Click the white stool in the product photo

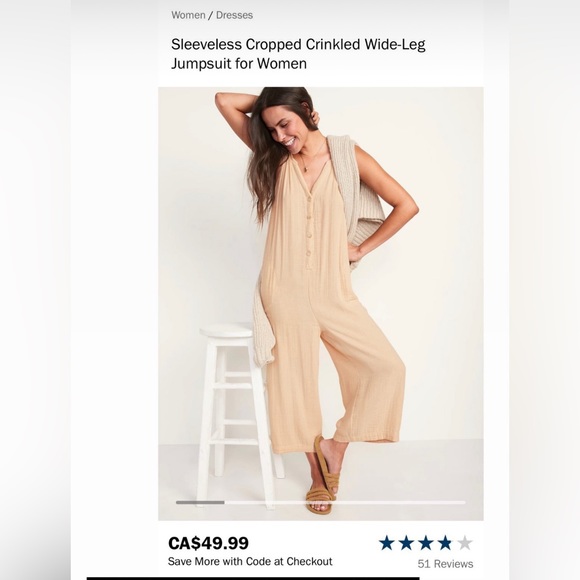(x=235, y=411)
